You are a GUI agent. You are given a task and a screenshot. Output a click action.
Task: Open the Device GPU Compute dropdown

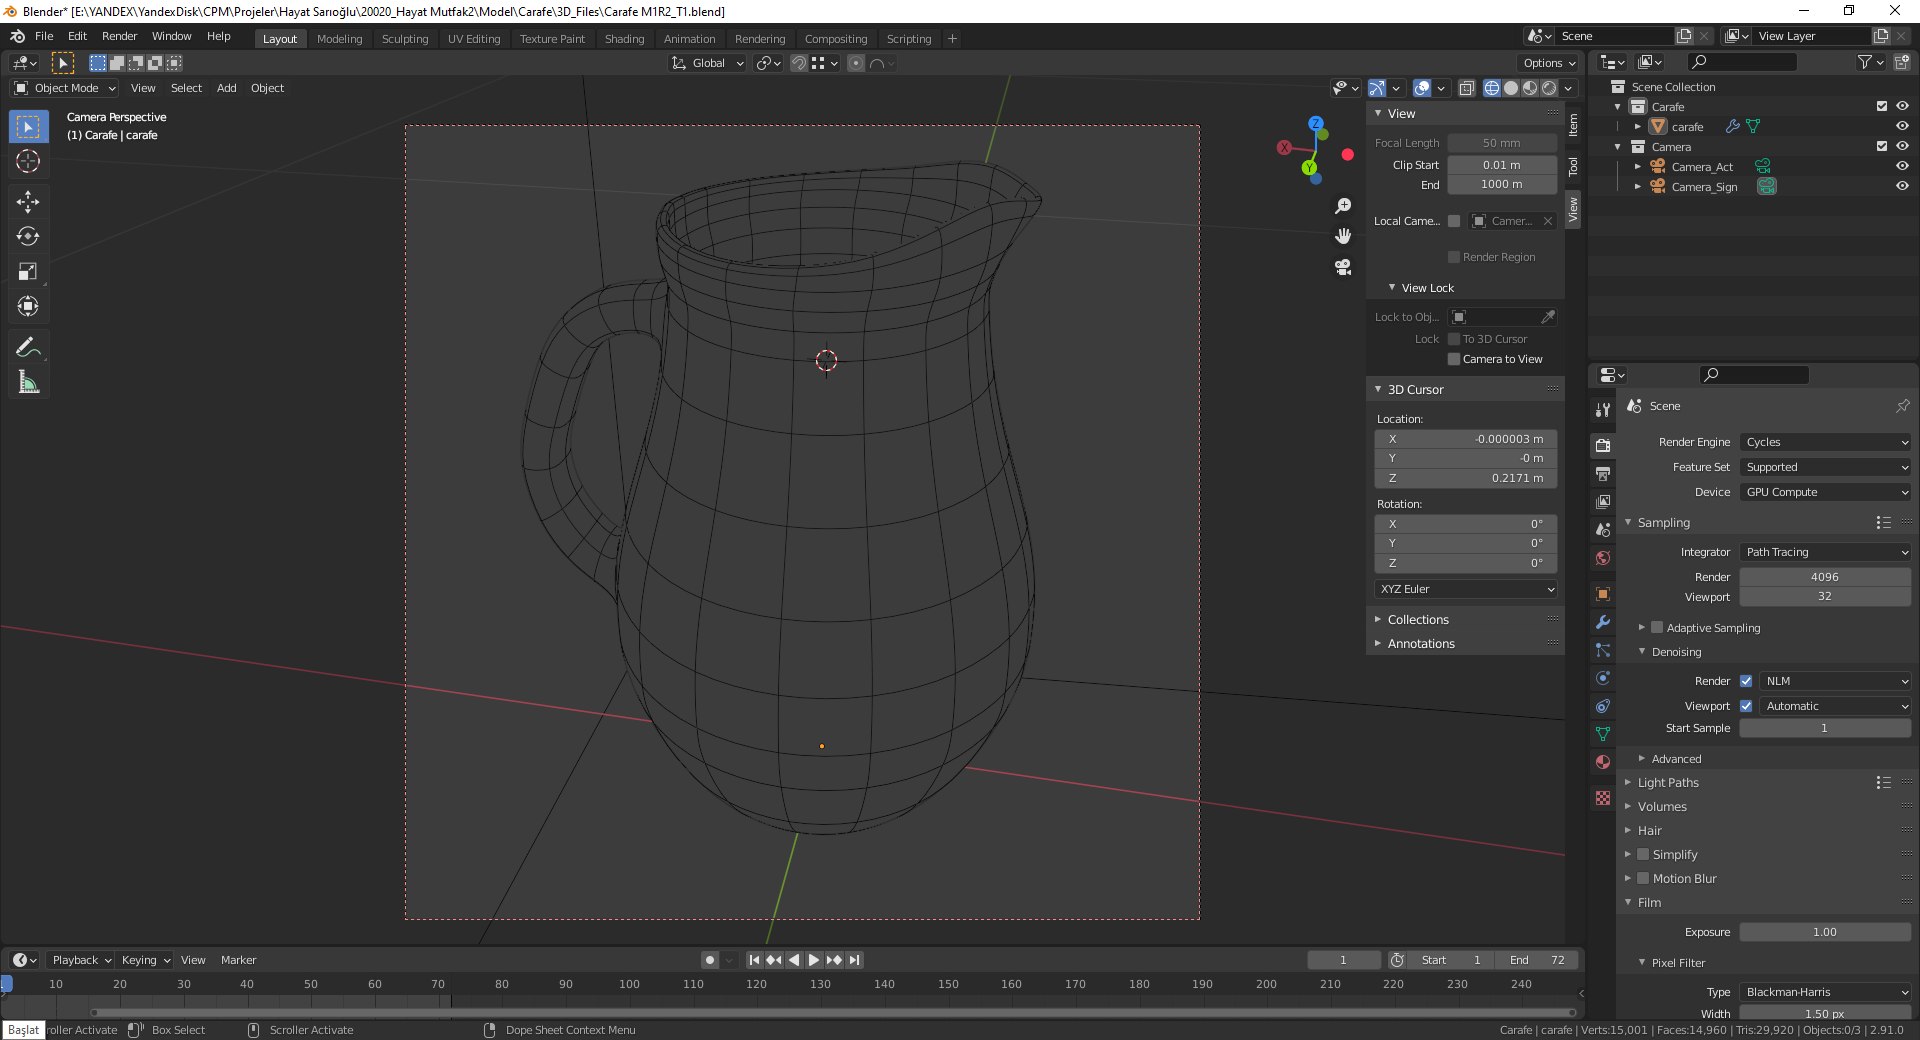click(1825, 492)
